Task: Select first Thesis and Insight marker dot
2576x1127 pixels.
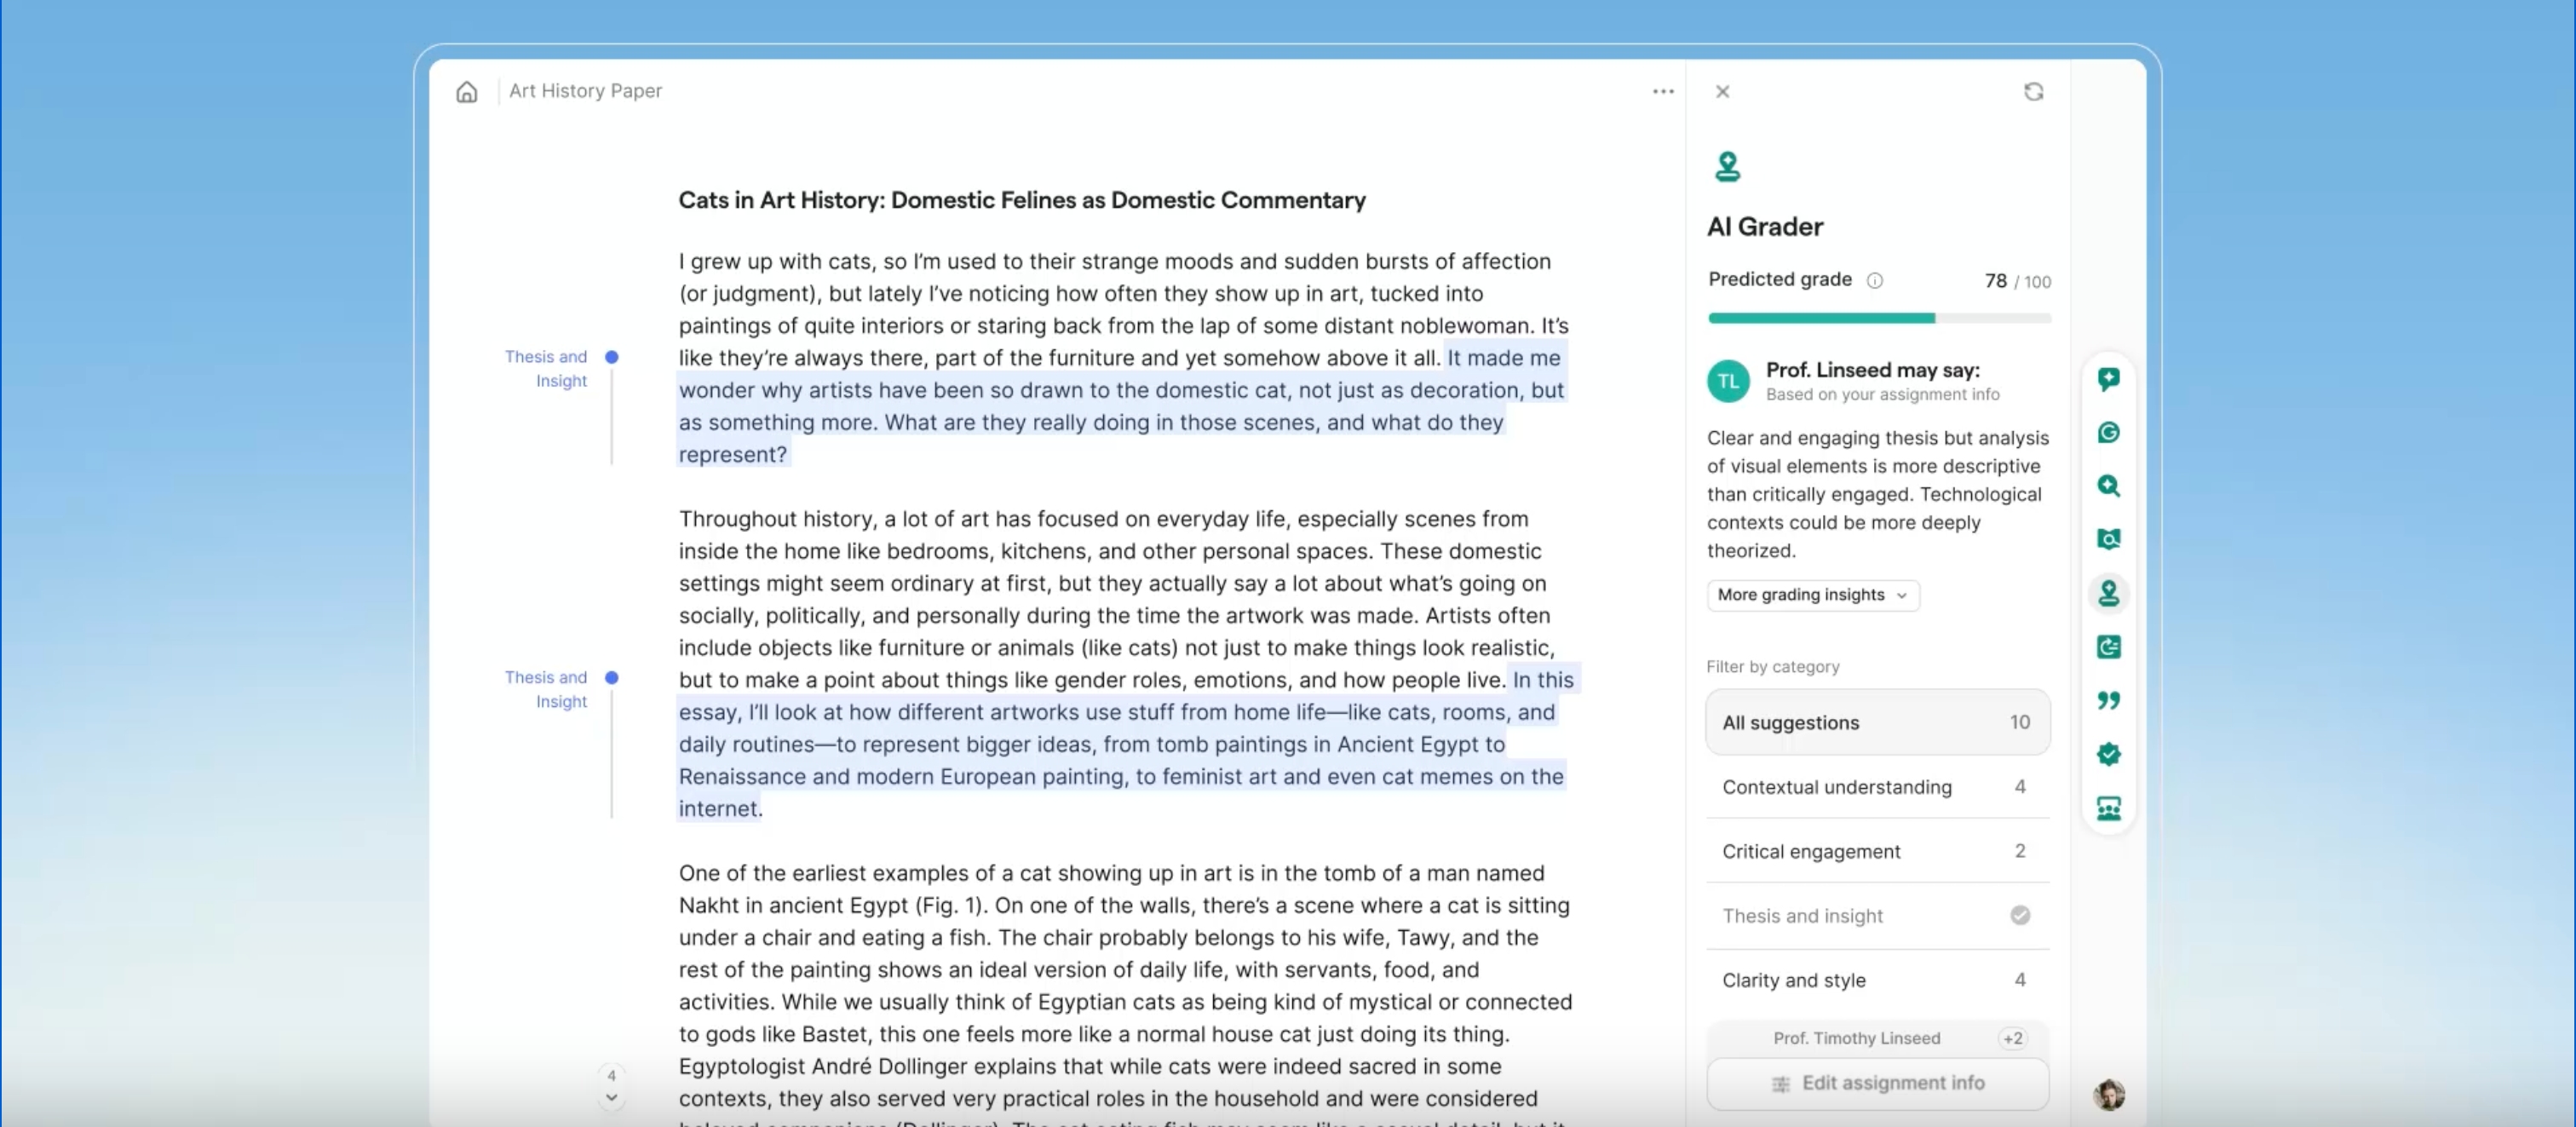Action: point(611,357)
